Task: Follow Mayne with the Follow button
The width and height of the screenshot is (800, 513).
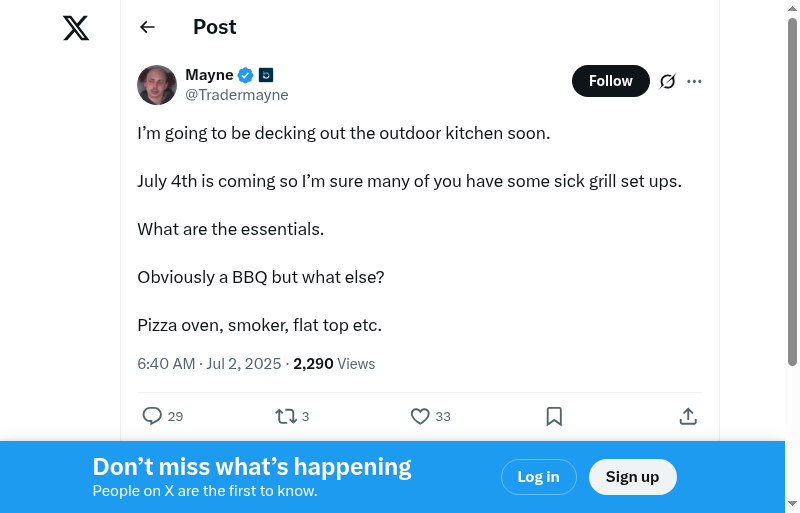Action: (x=610, y=81)
